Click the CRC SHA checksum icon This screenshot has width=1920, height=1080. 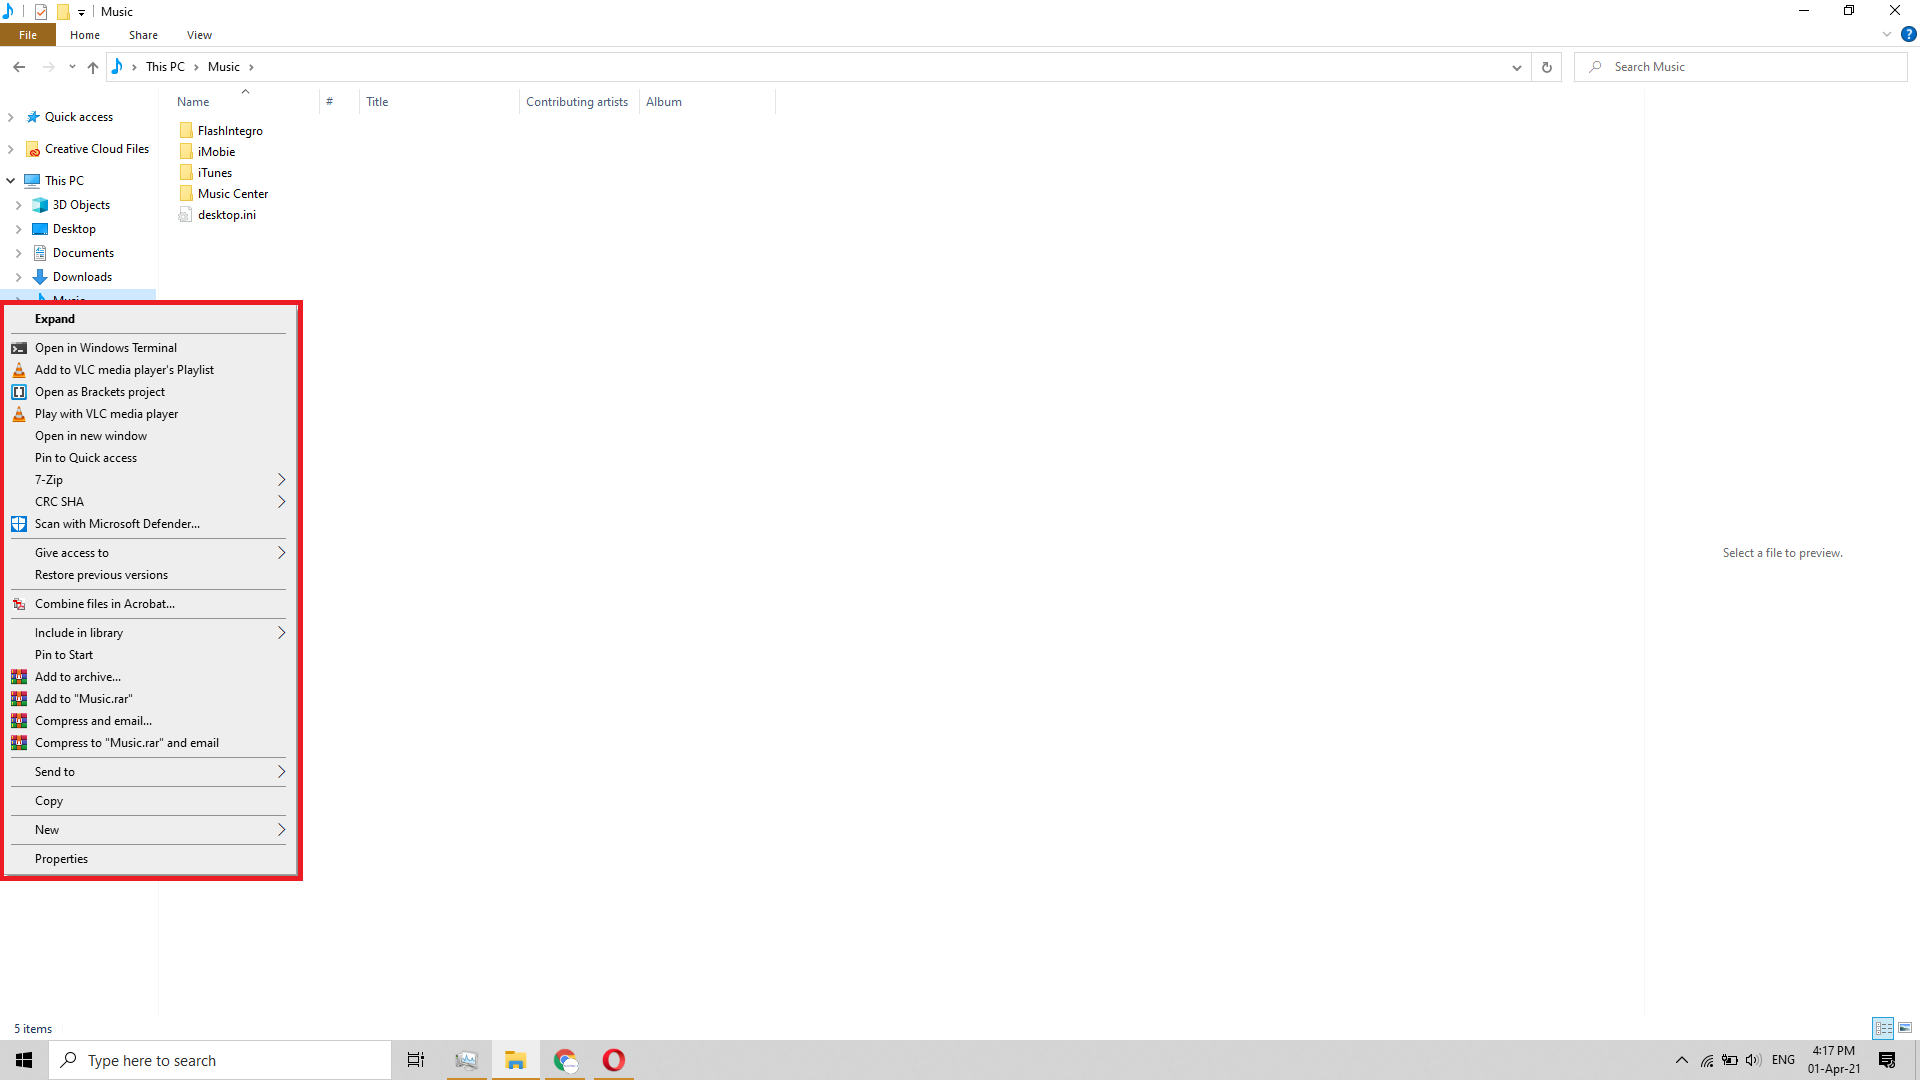pyautogui.click(x=58, y=501)
